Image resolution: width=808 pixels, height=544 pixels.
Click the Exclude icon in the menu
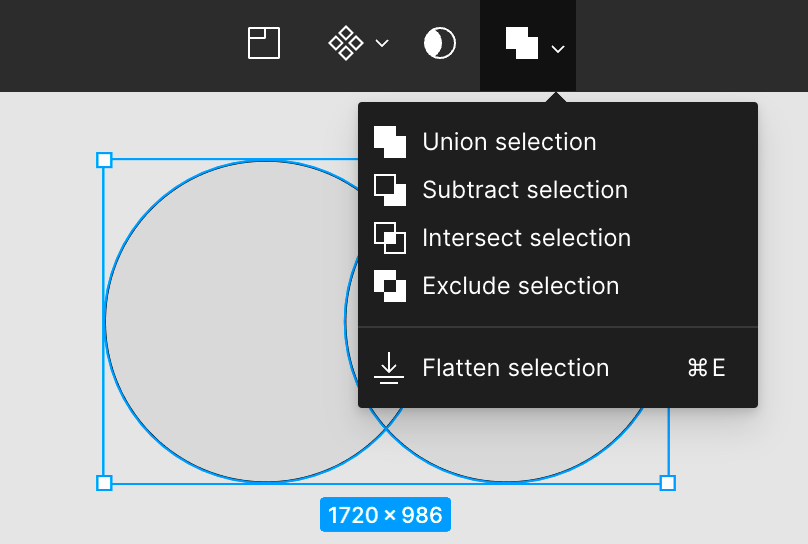[390, 286]
